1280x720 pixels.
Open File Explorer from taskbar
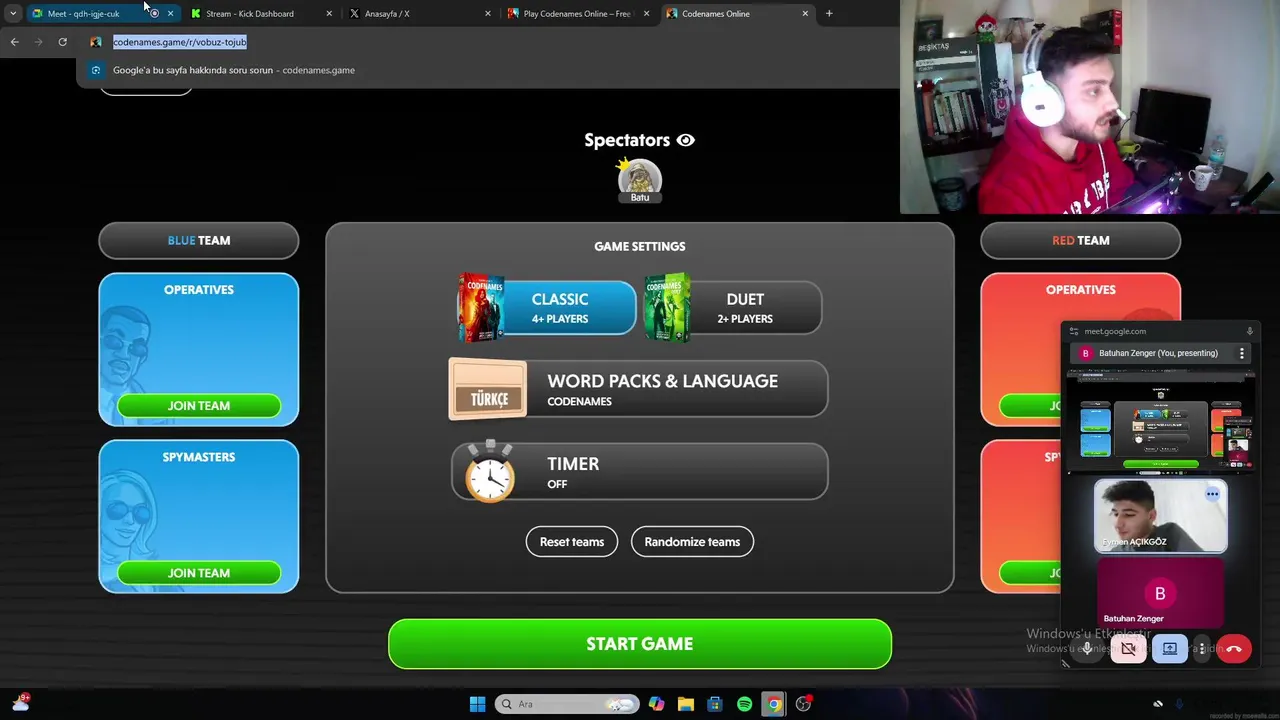[686, 704]
